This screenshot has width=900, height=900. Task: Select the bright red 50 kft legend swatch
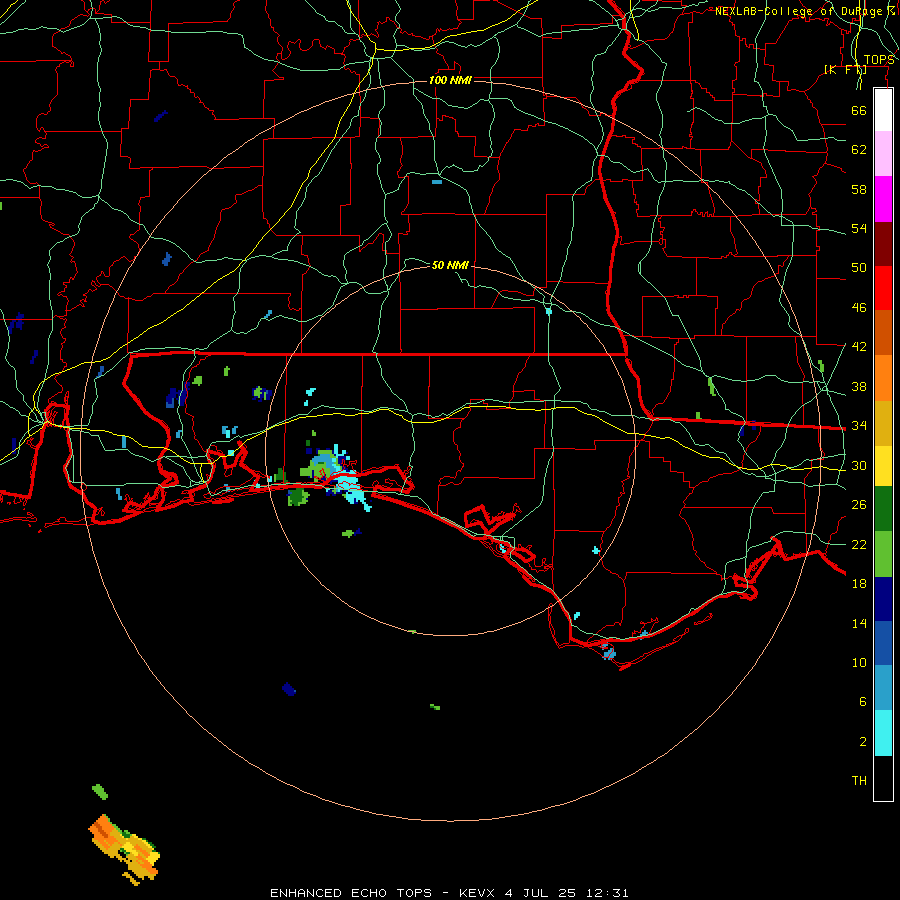point(883,288)
